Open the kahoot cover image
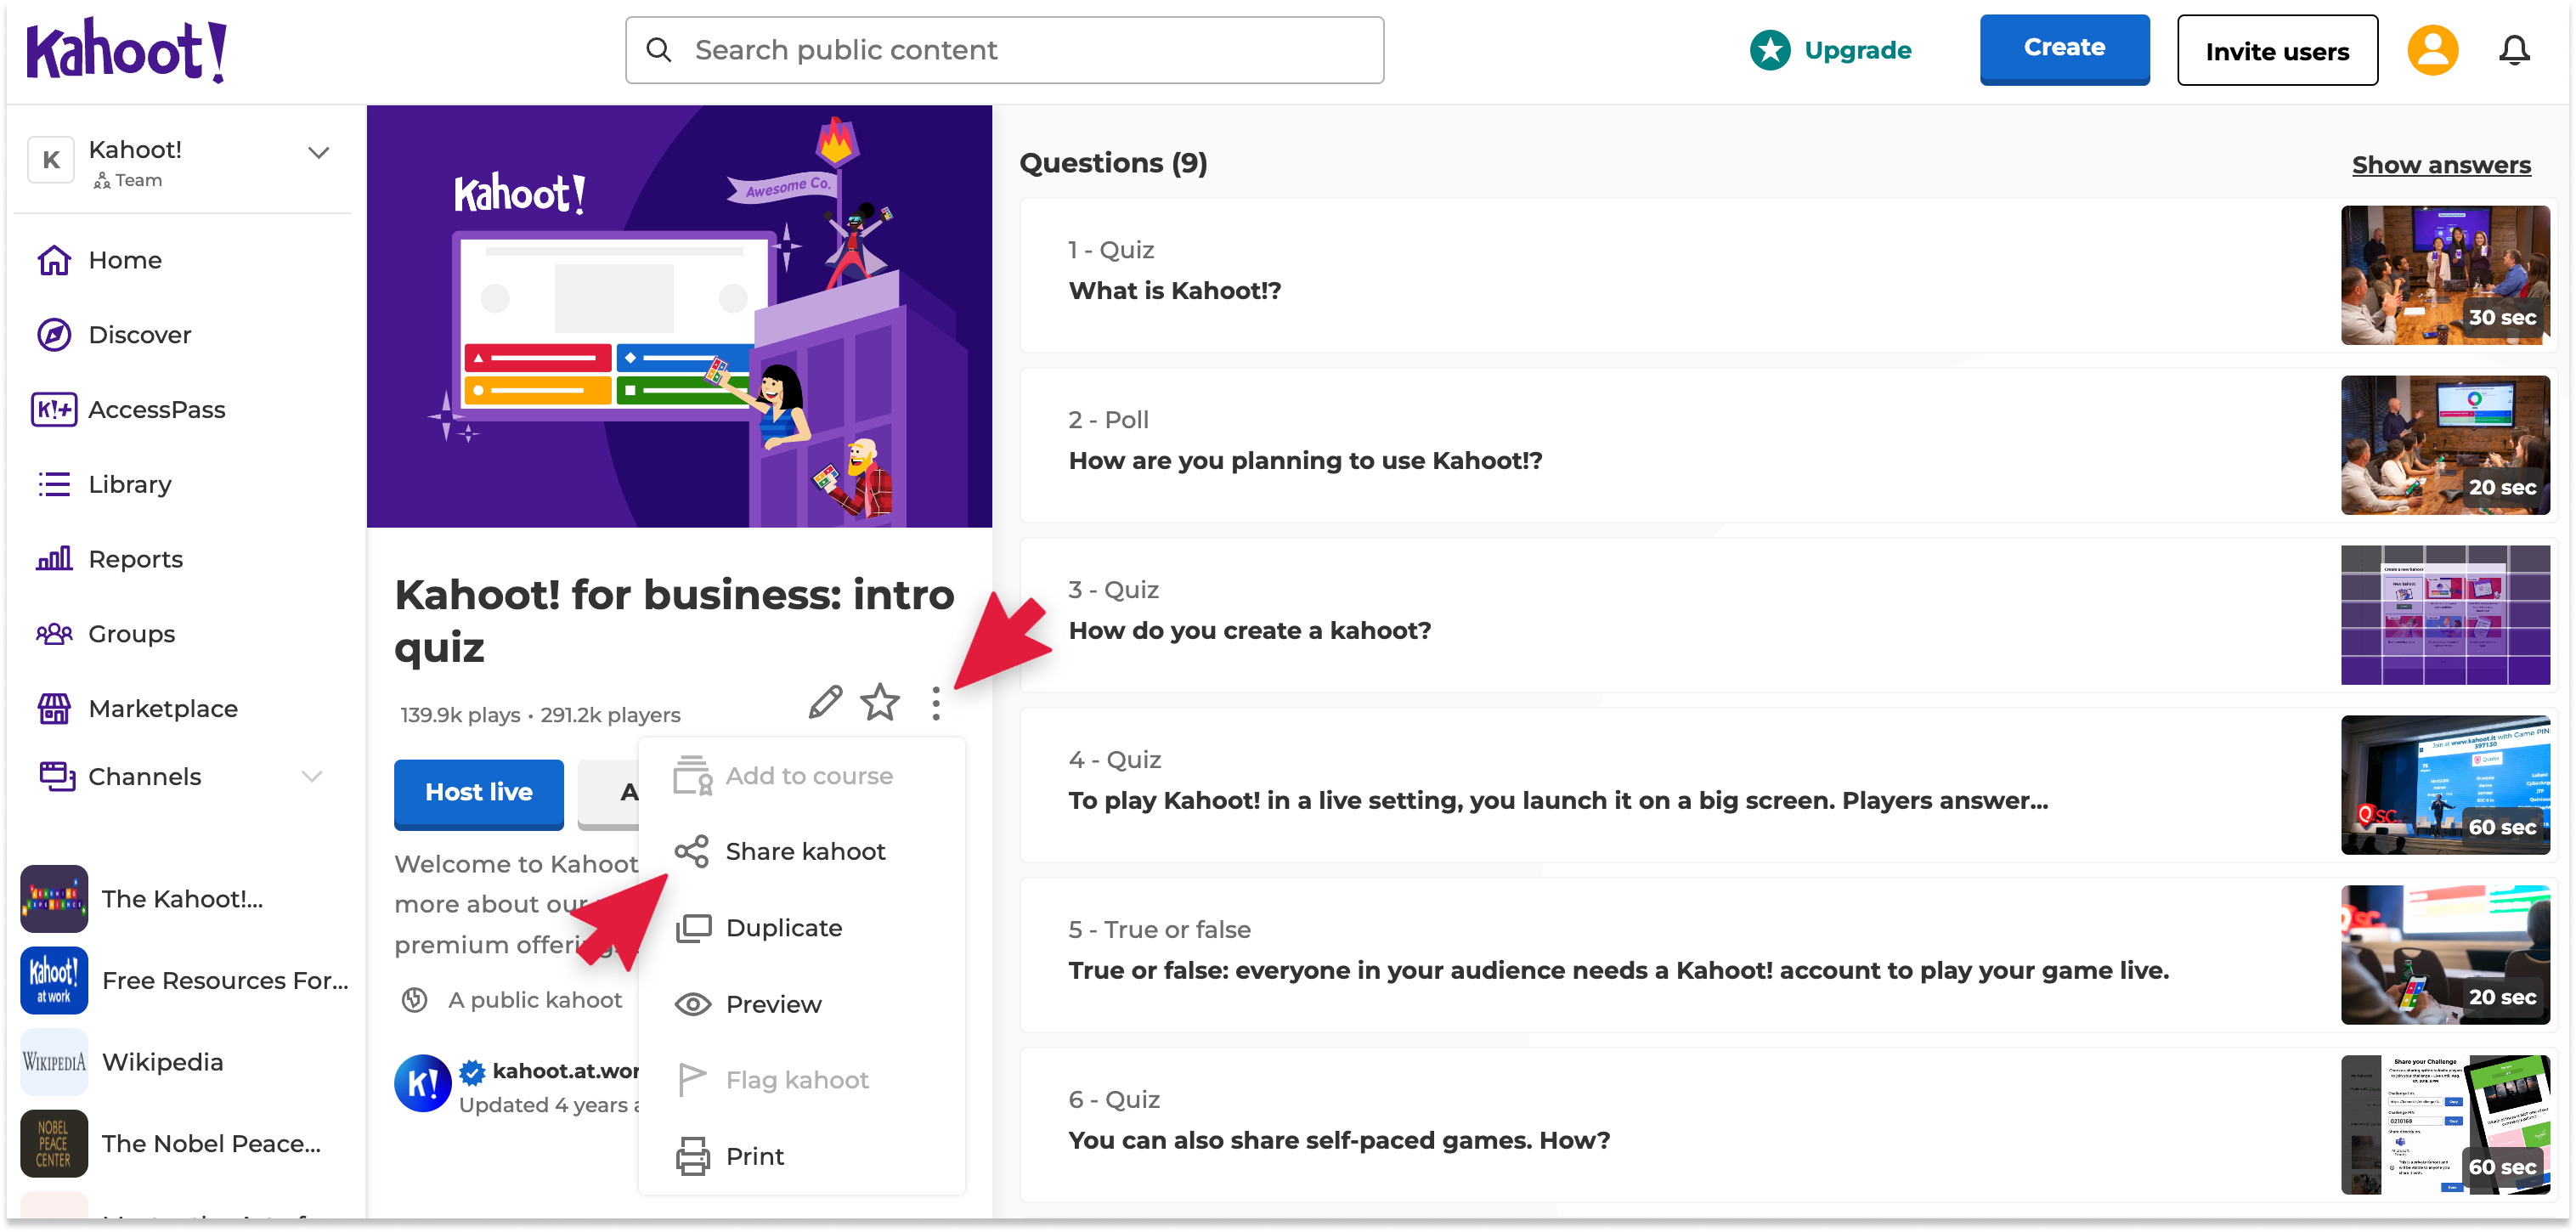Screen dimensions: 2576x1232 [679, 317]
